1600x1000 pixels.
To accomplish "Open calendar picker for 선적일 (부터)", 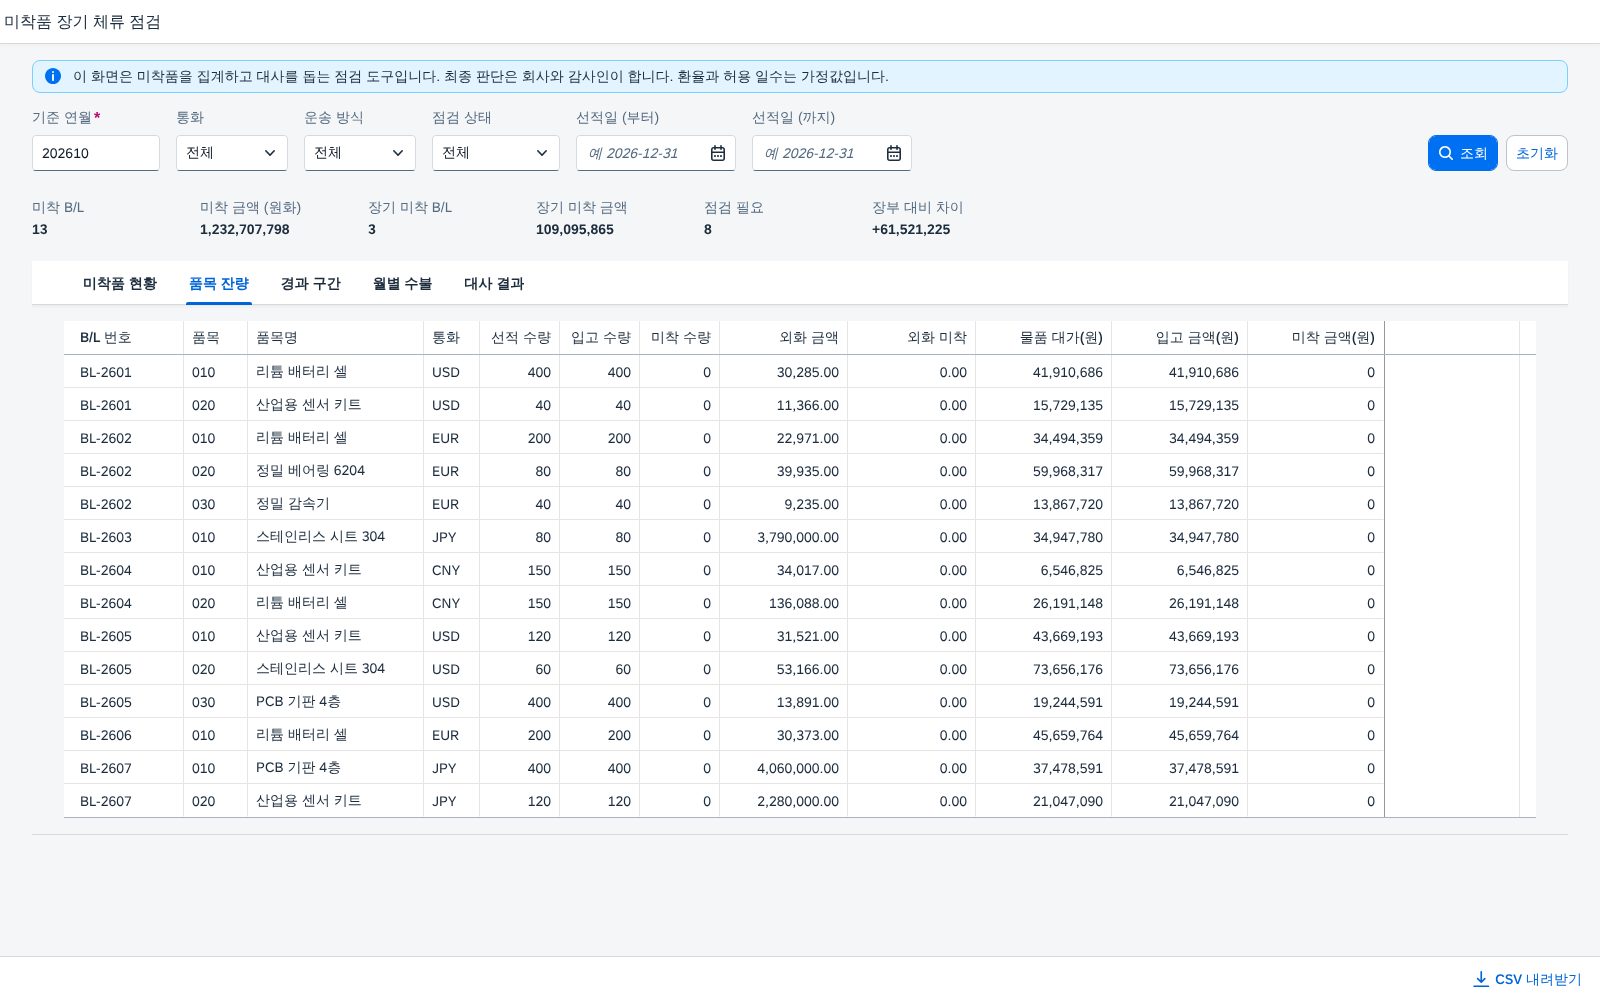I will coord(718,153).
